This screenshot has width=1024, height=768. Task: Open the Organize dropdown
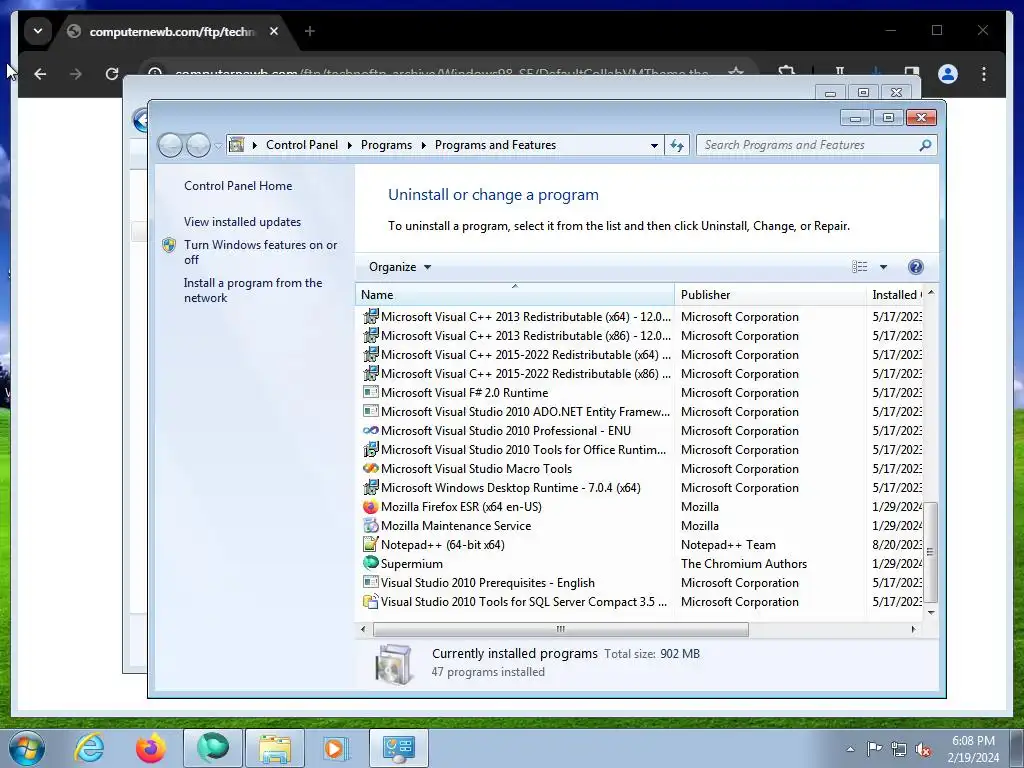[x=400, y=266]
